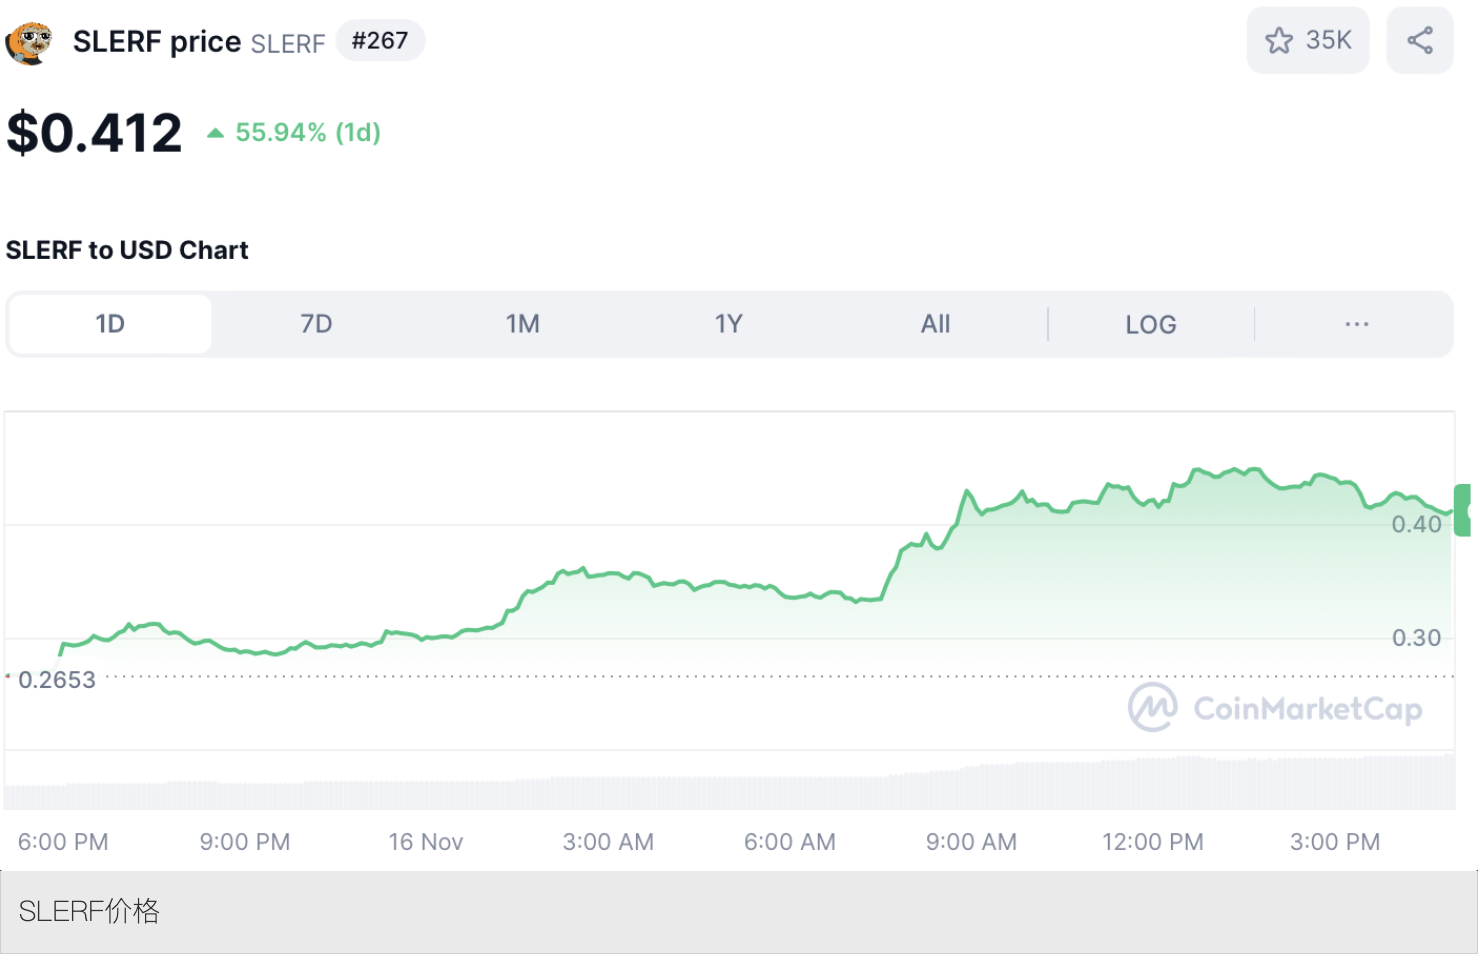Click the SLERF to USD Chart heading
This screenshot has width=1478, height=954.
point(127,250)
